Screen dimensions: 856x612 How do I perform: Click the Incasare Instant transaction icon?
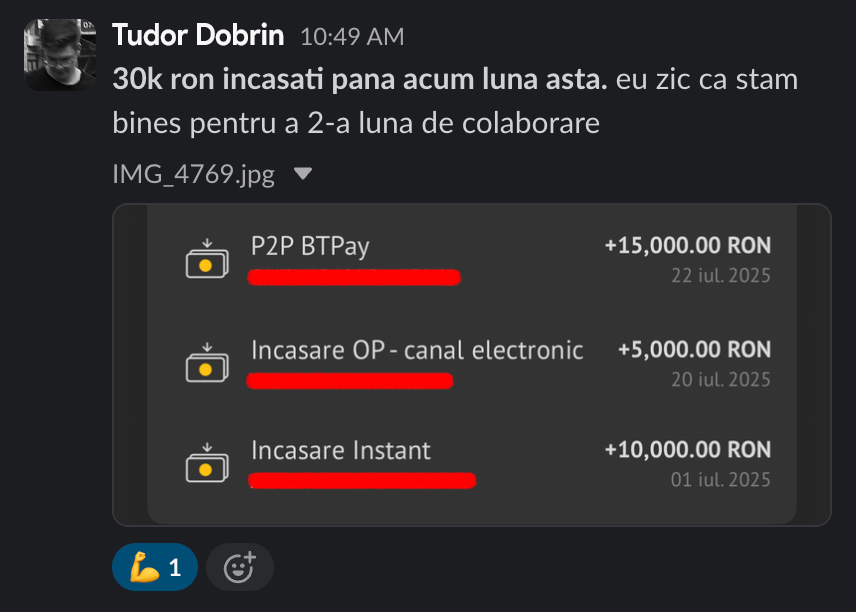point(207,463)
